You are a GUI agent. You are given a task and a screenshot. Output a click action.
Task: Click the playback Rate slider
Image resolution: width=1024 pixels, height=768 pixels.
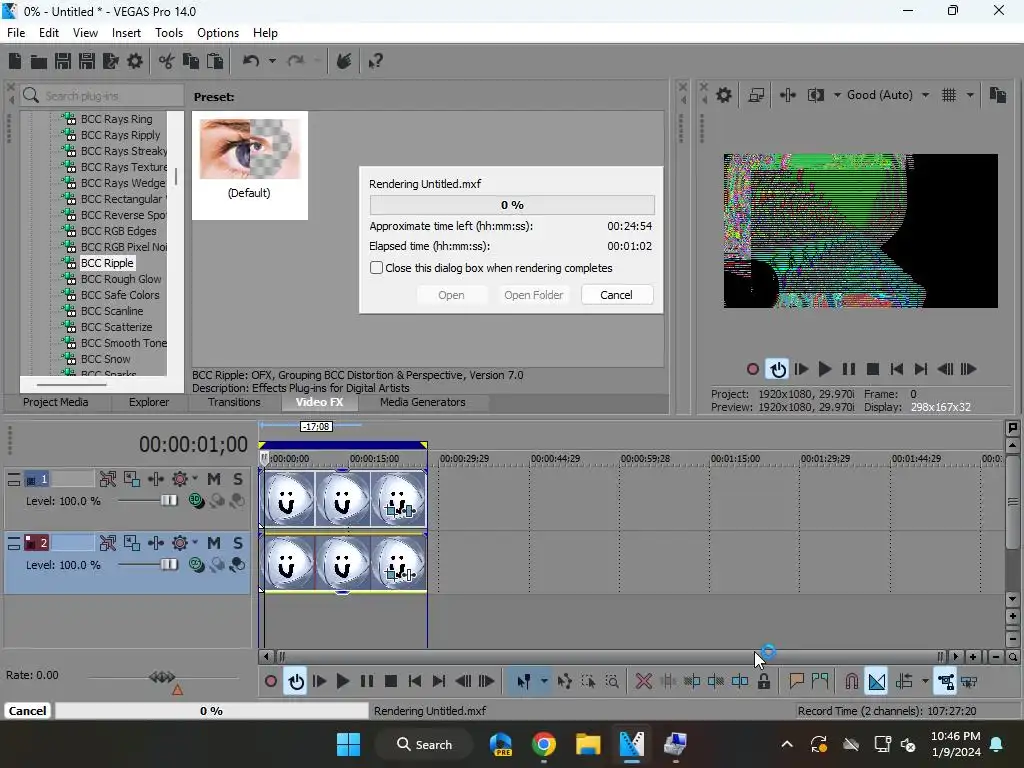162,677
